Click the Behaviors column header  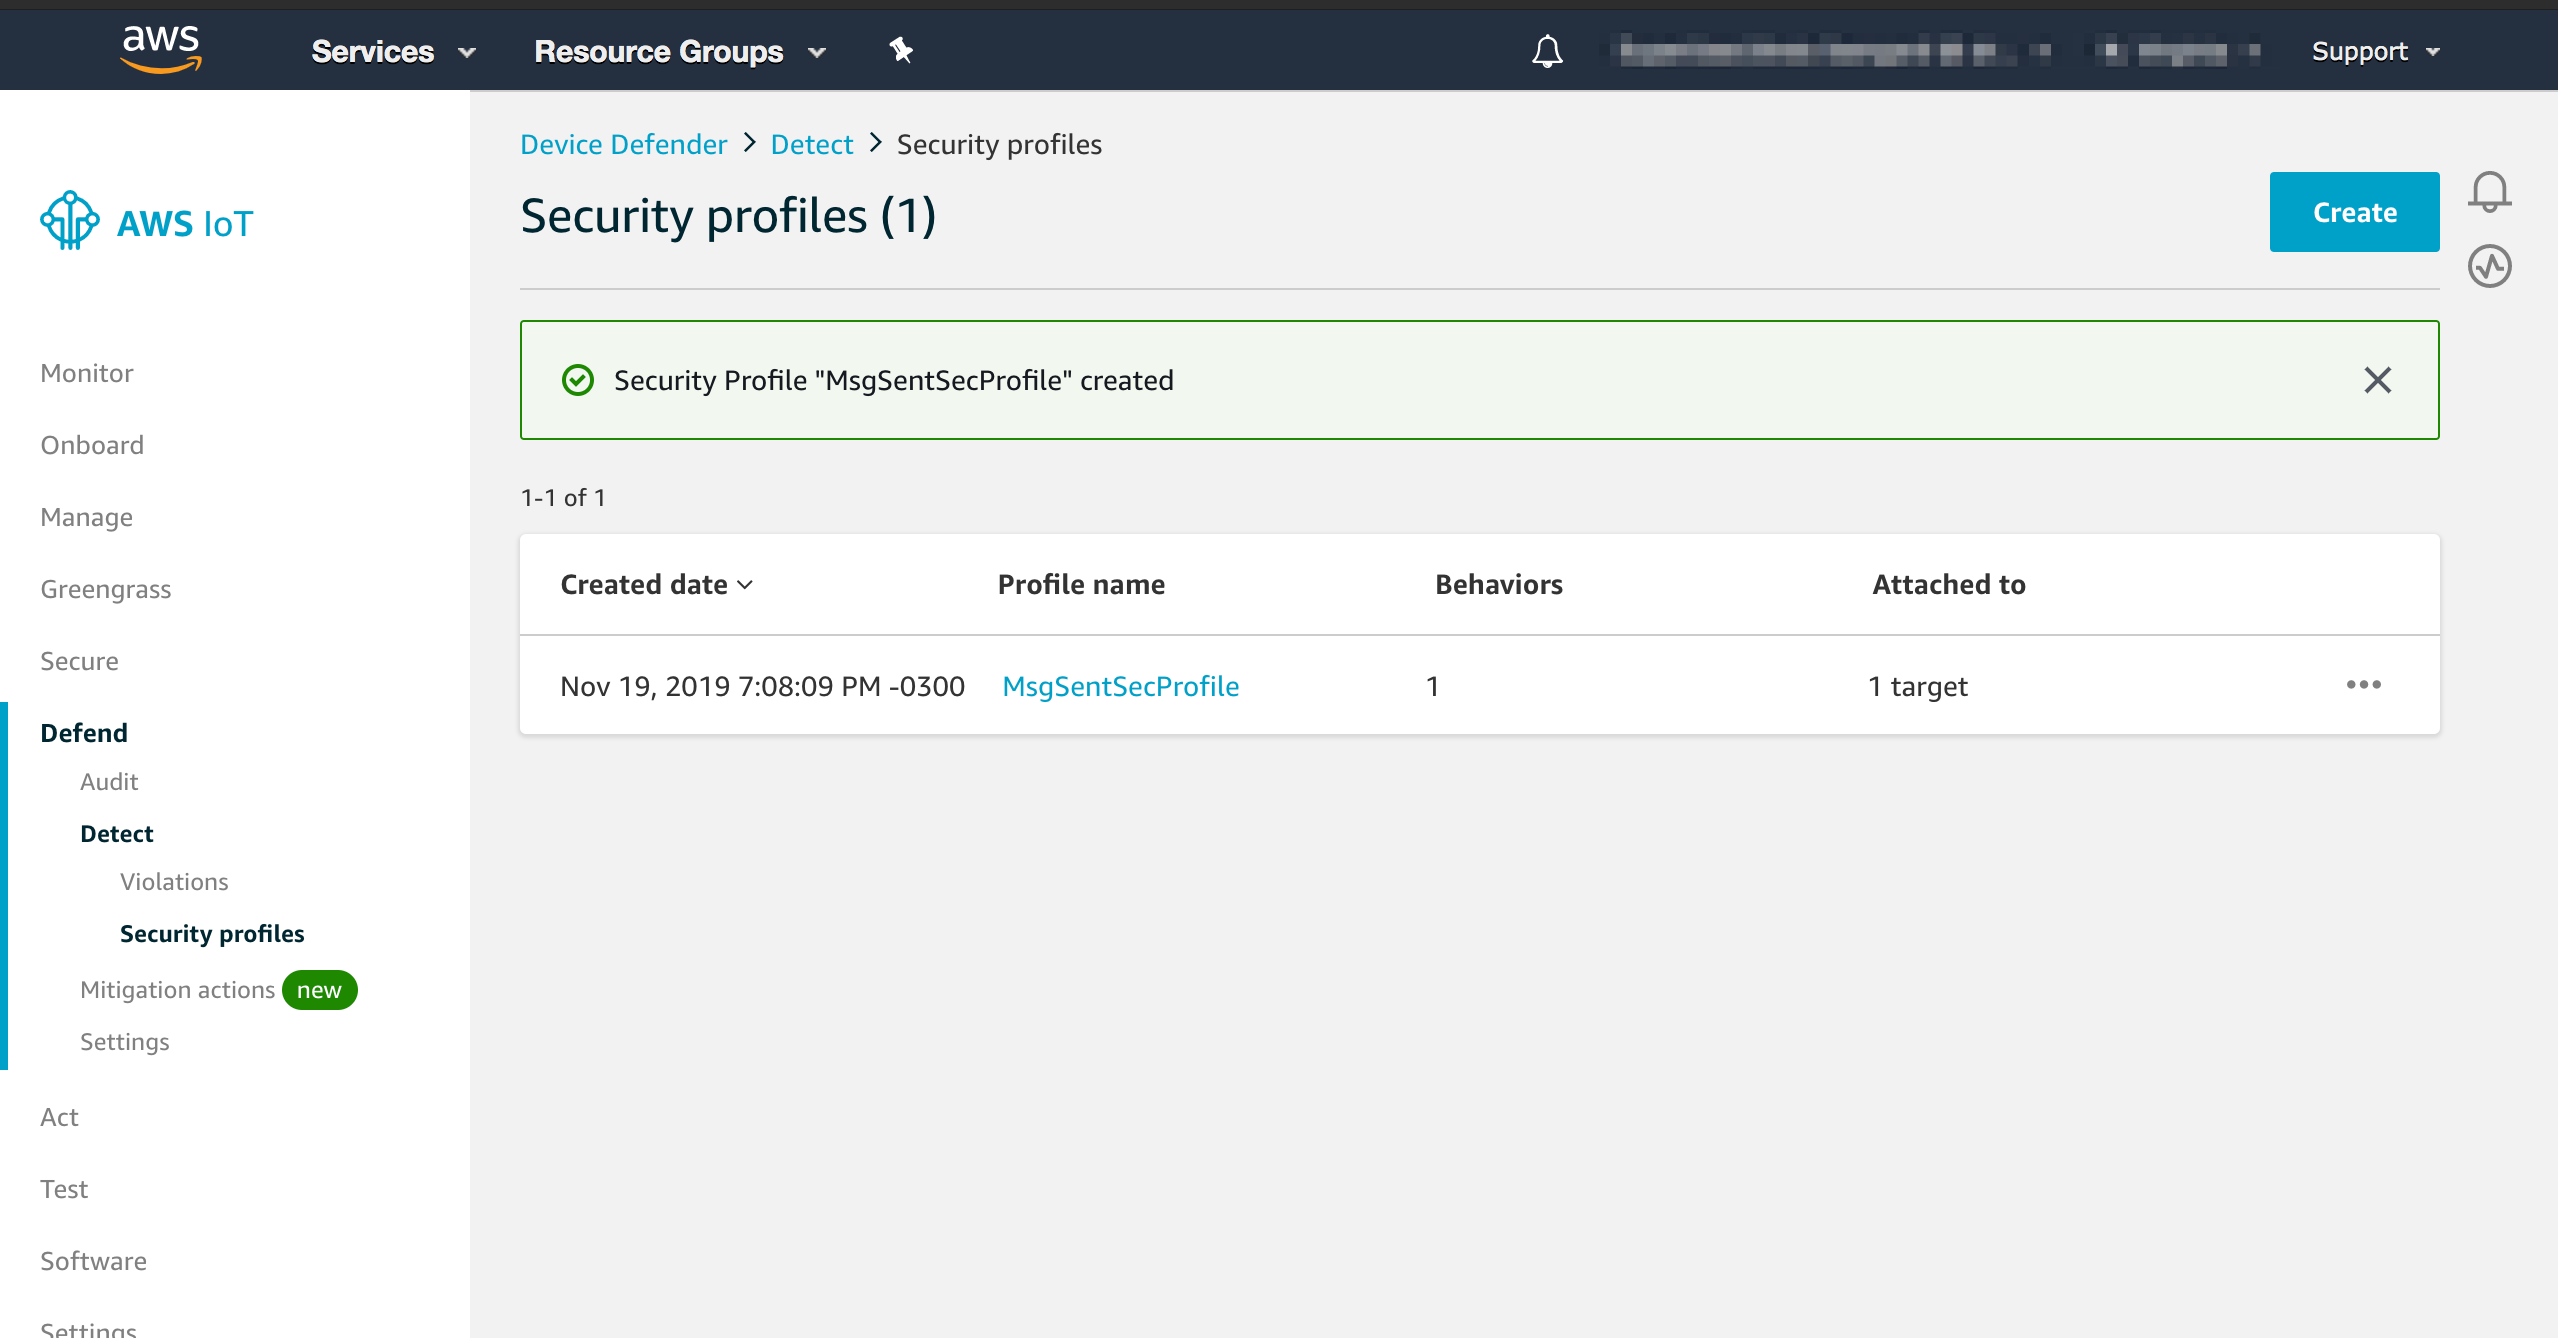1498,584
